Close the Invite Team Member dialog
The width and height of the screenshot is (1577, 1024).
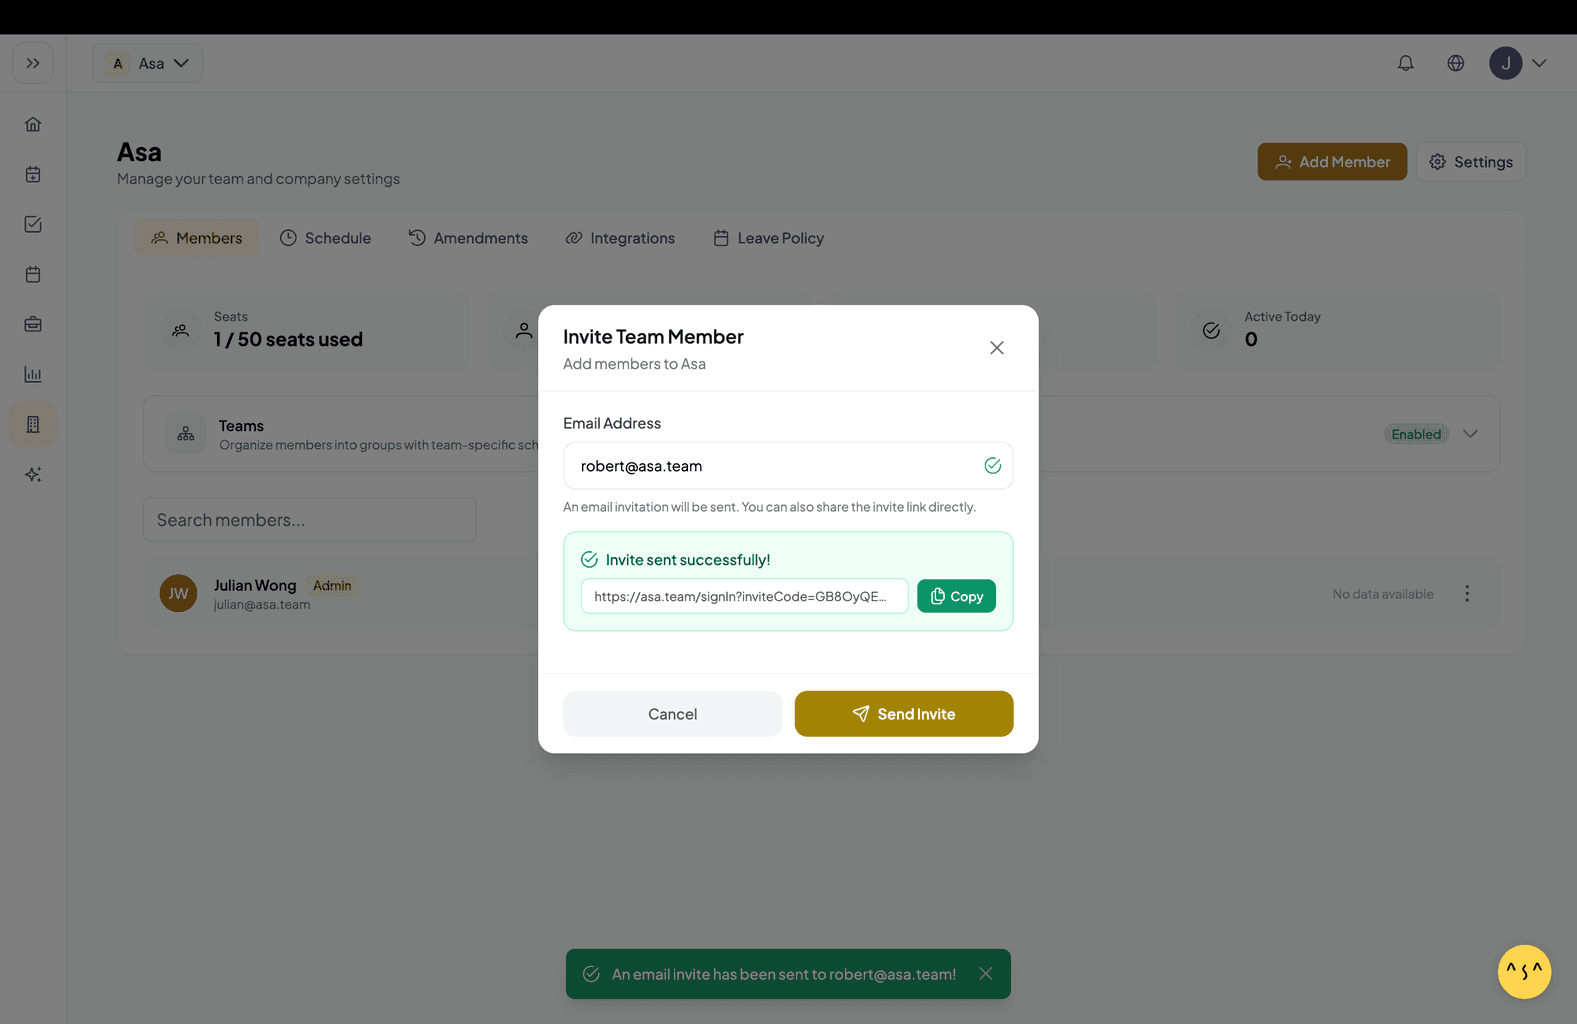996,348
